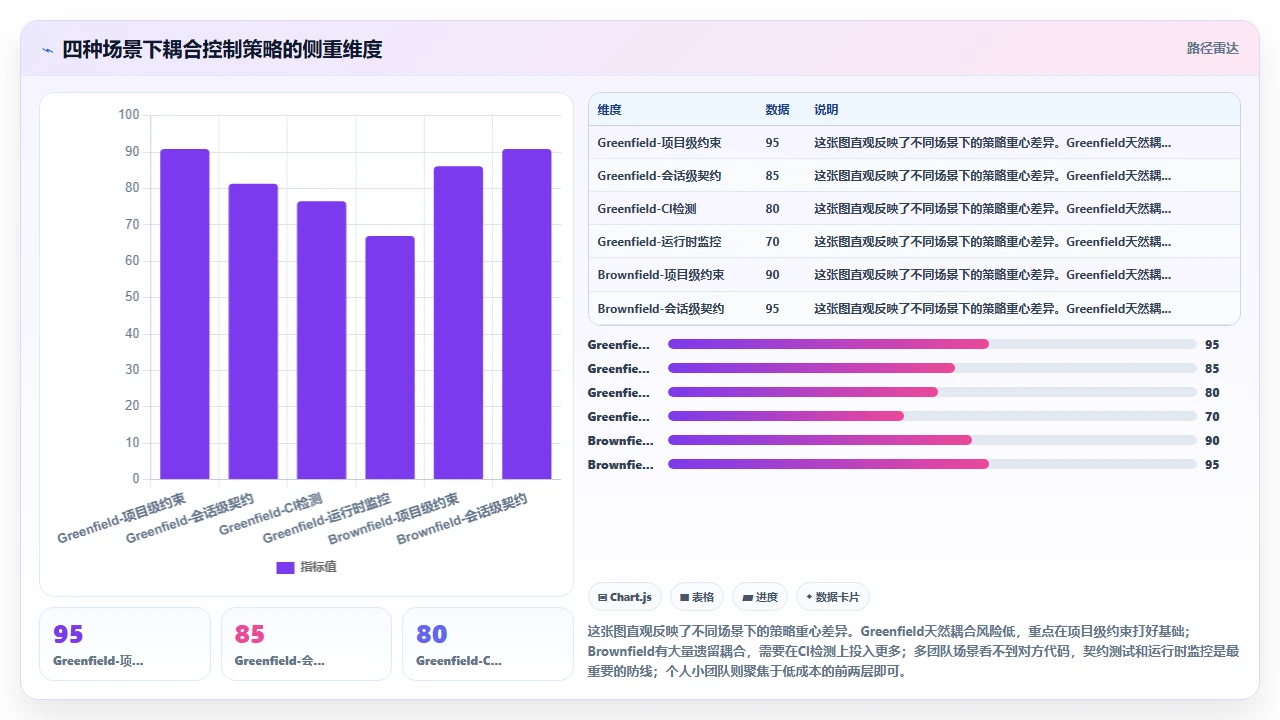Select the 数据卡片 tag
This screenshot has height=720, width=1280.
pyautogui.click(x=833, y=597)
